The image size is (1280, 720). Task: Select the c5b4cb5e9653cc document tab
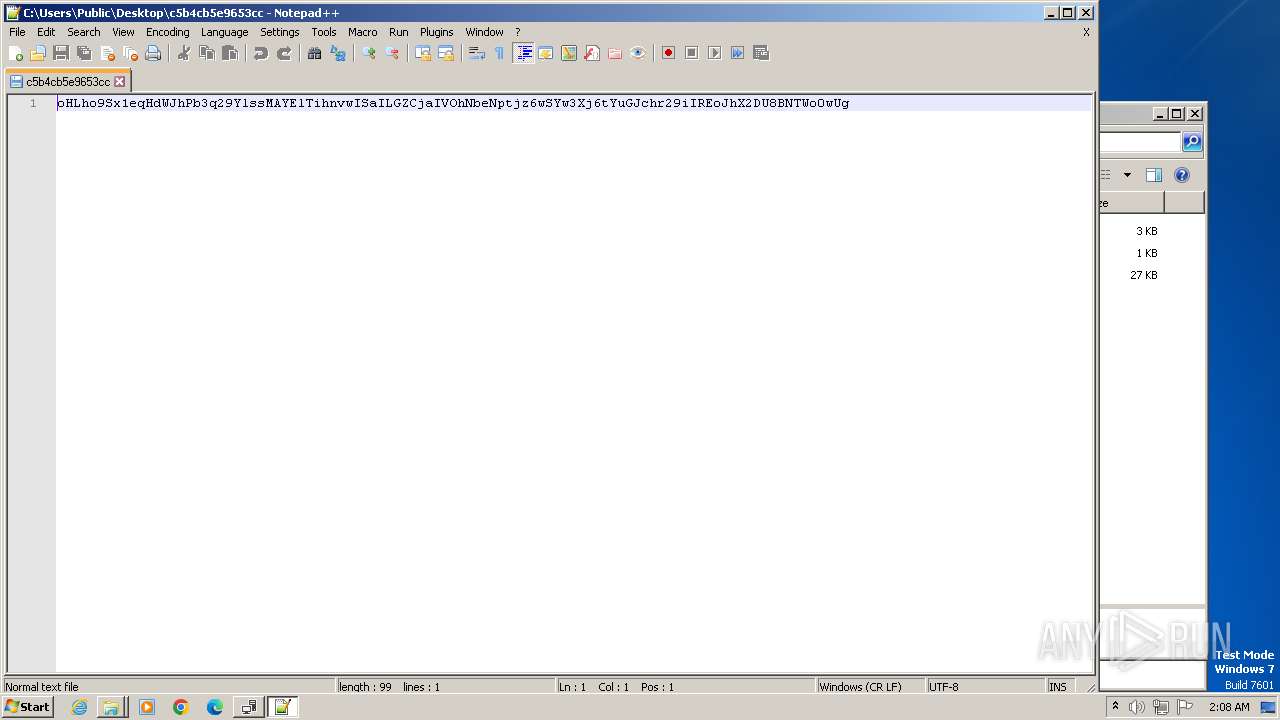point(67,81)
